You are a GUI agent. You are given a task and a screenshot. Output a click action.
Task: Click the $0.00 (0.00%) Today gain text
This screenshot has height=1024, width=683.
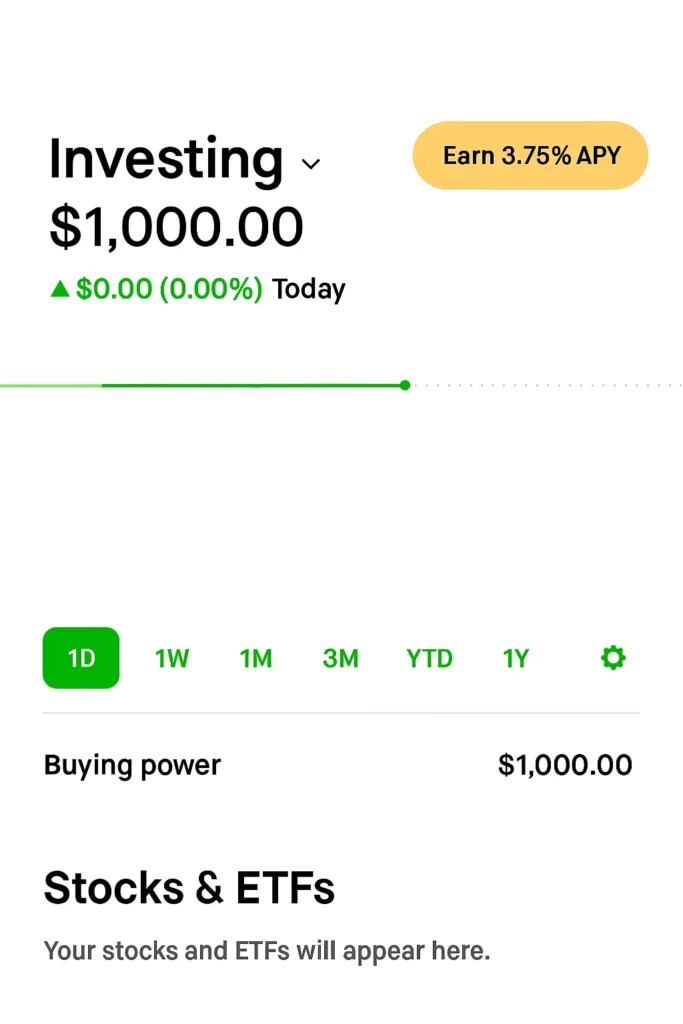coord(160,289)
